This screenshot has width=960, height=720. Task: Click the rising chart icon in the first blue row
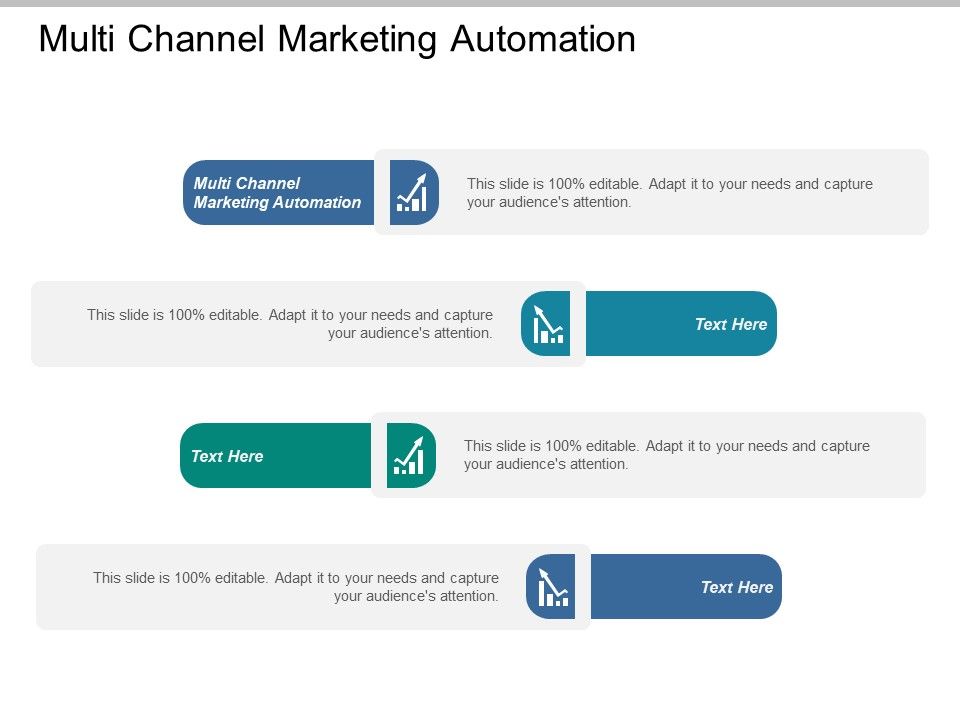(x=412, y=192)
